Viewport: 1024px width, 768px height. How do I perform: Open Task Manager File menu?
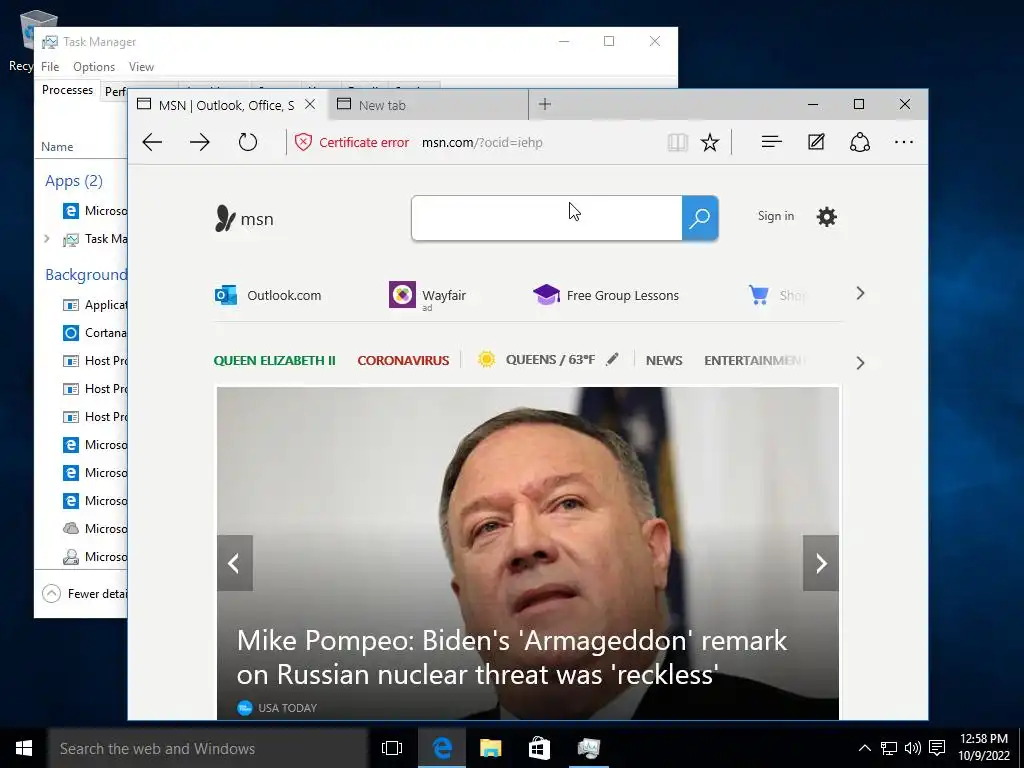pyautogui.click(x=50, y=67)
